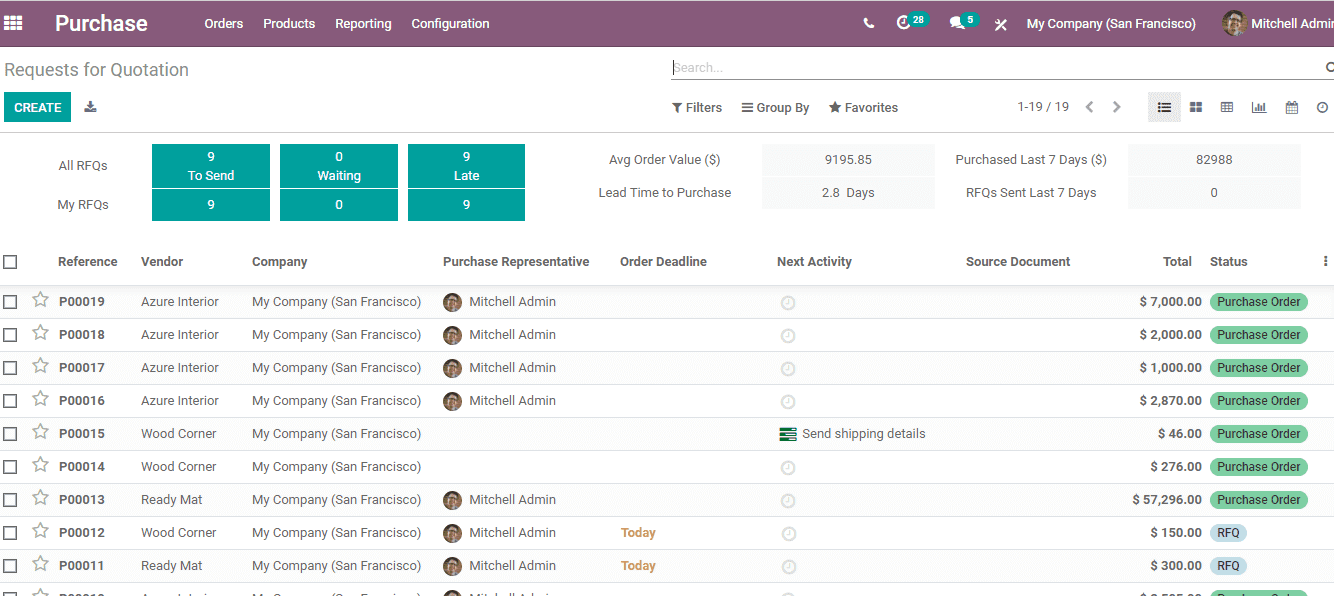Screen dimensions: 1334x596
Task: Tick checkbox for order P00015
Action: point(10,434)
